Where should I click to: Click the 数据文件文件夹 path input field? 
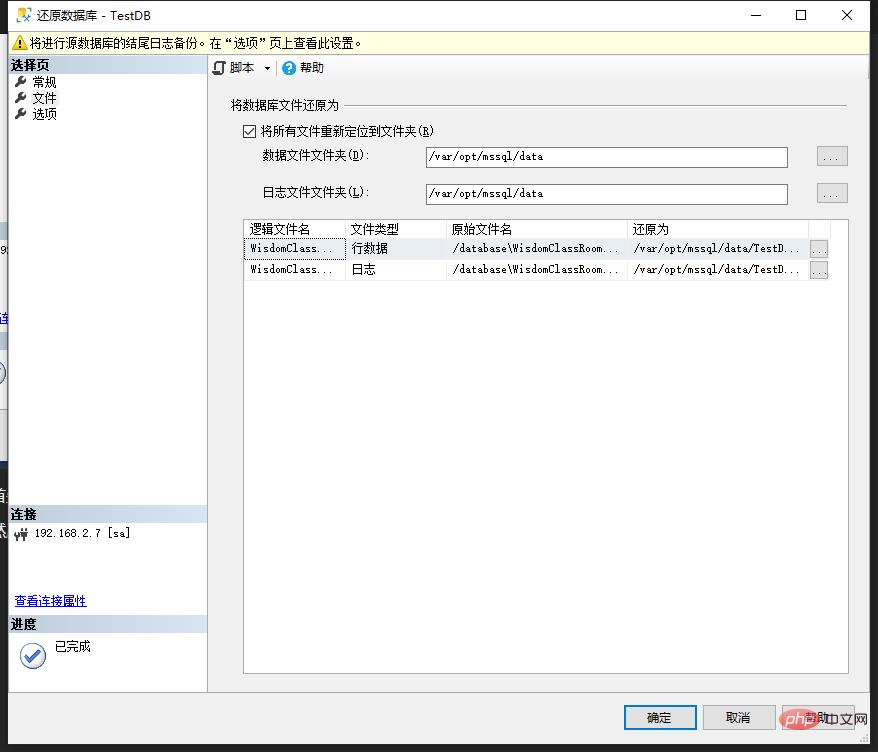point(606,157)
